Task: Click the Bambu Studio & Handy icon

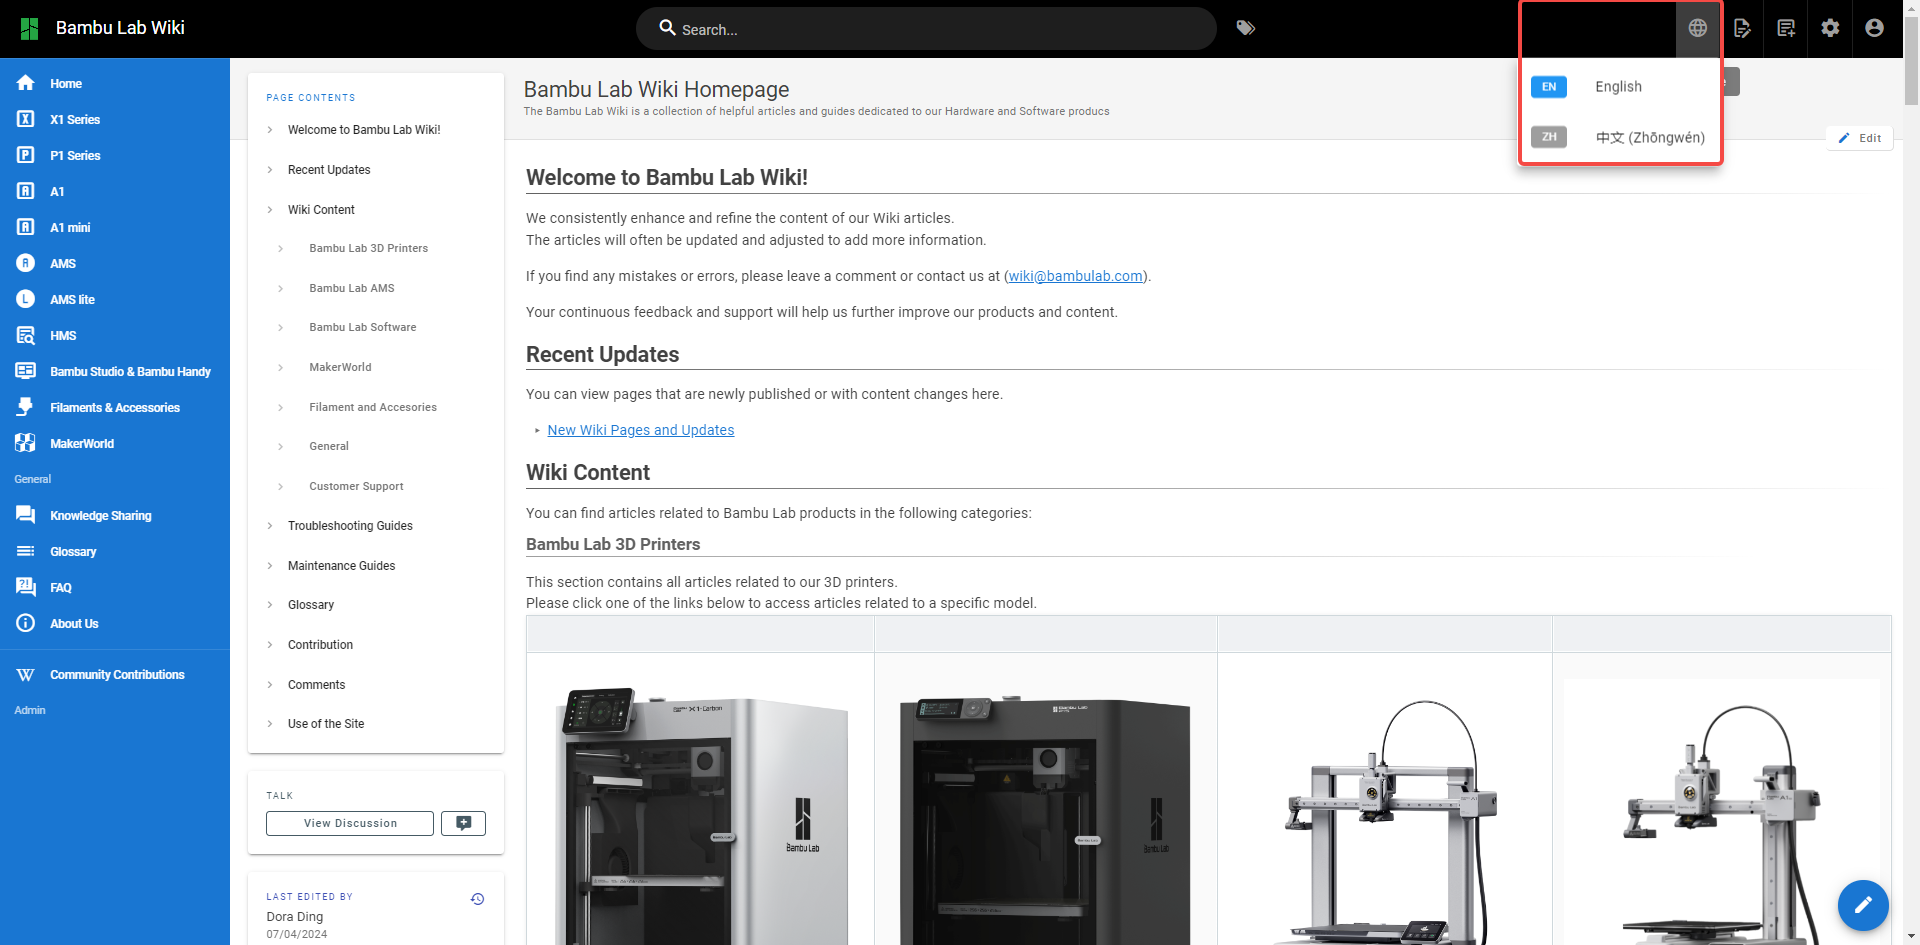Action: 26,371
